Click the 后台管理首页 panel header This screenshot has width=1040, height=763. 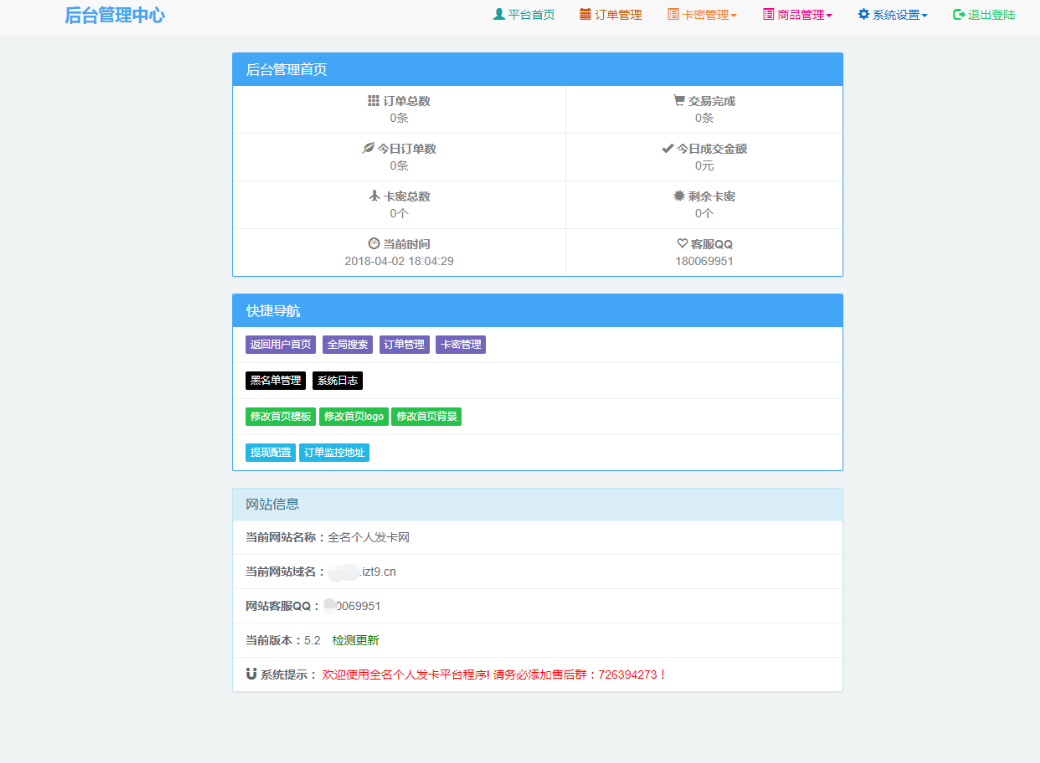(537, 70)
